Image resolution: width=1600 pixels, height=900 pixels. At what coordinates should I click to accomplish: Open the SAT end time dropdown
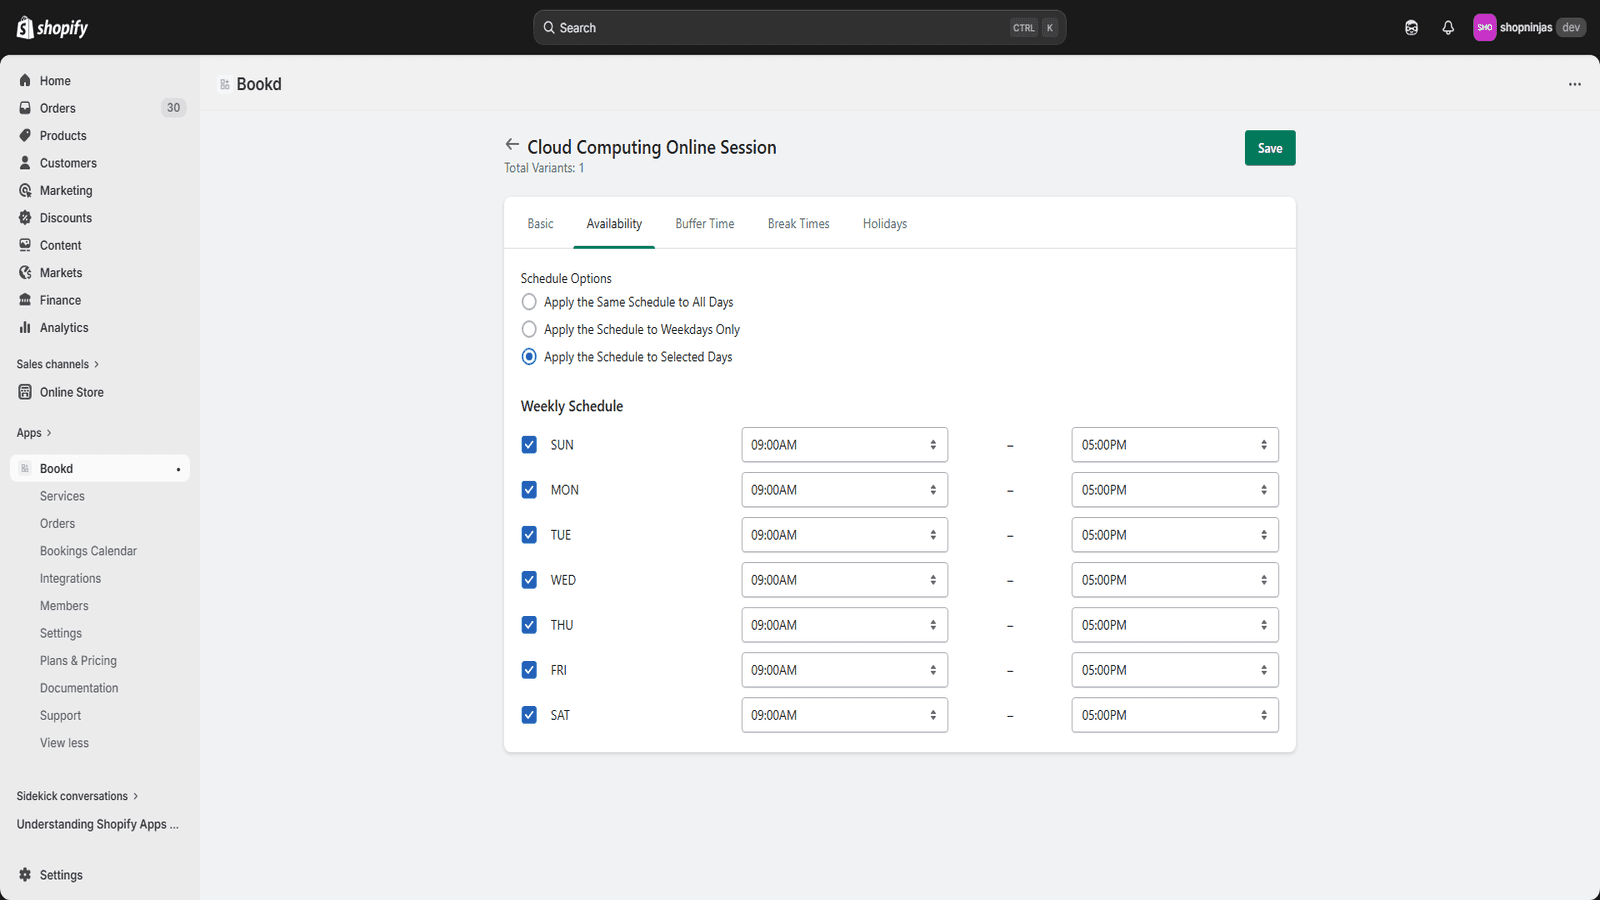click(x=1175, y=715)
